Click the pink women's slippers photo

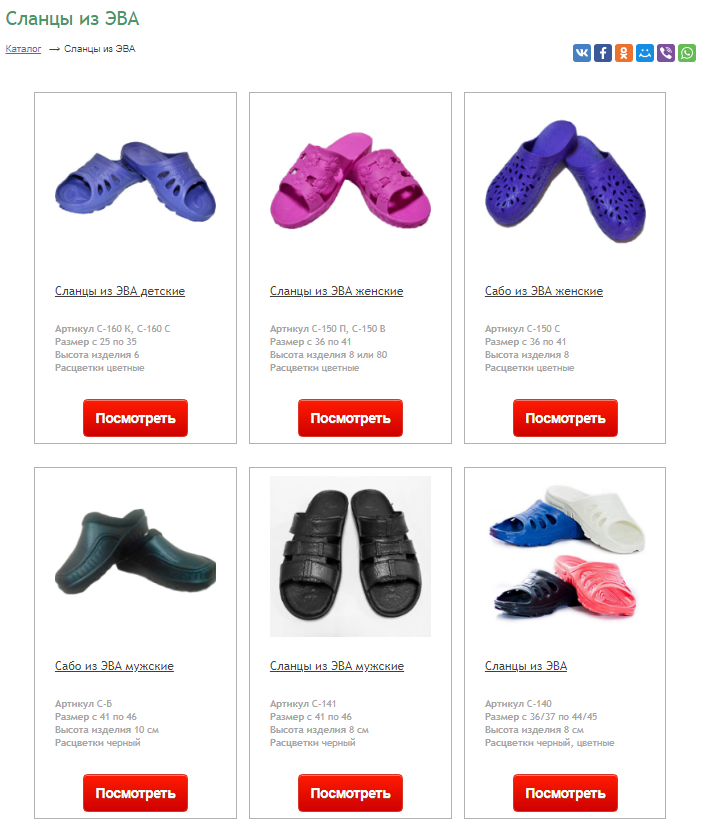[x=350, y=181]
